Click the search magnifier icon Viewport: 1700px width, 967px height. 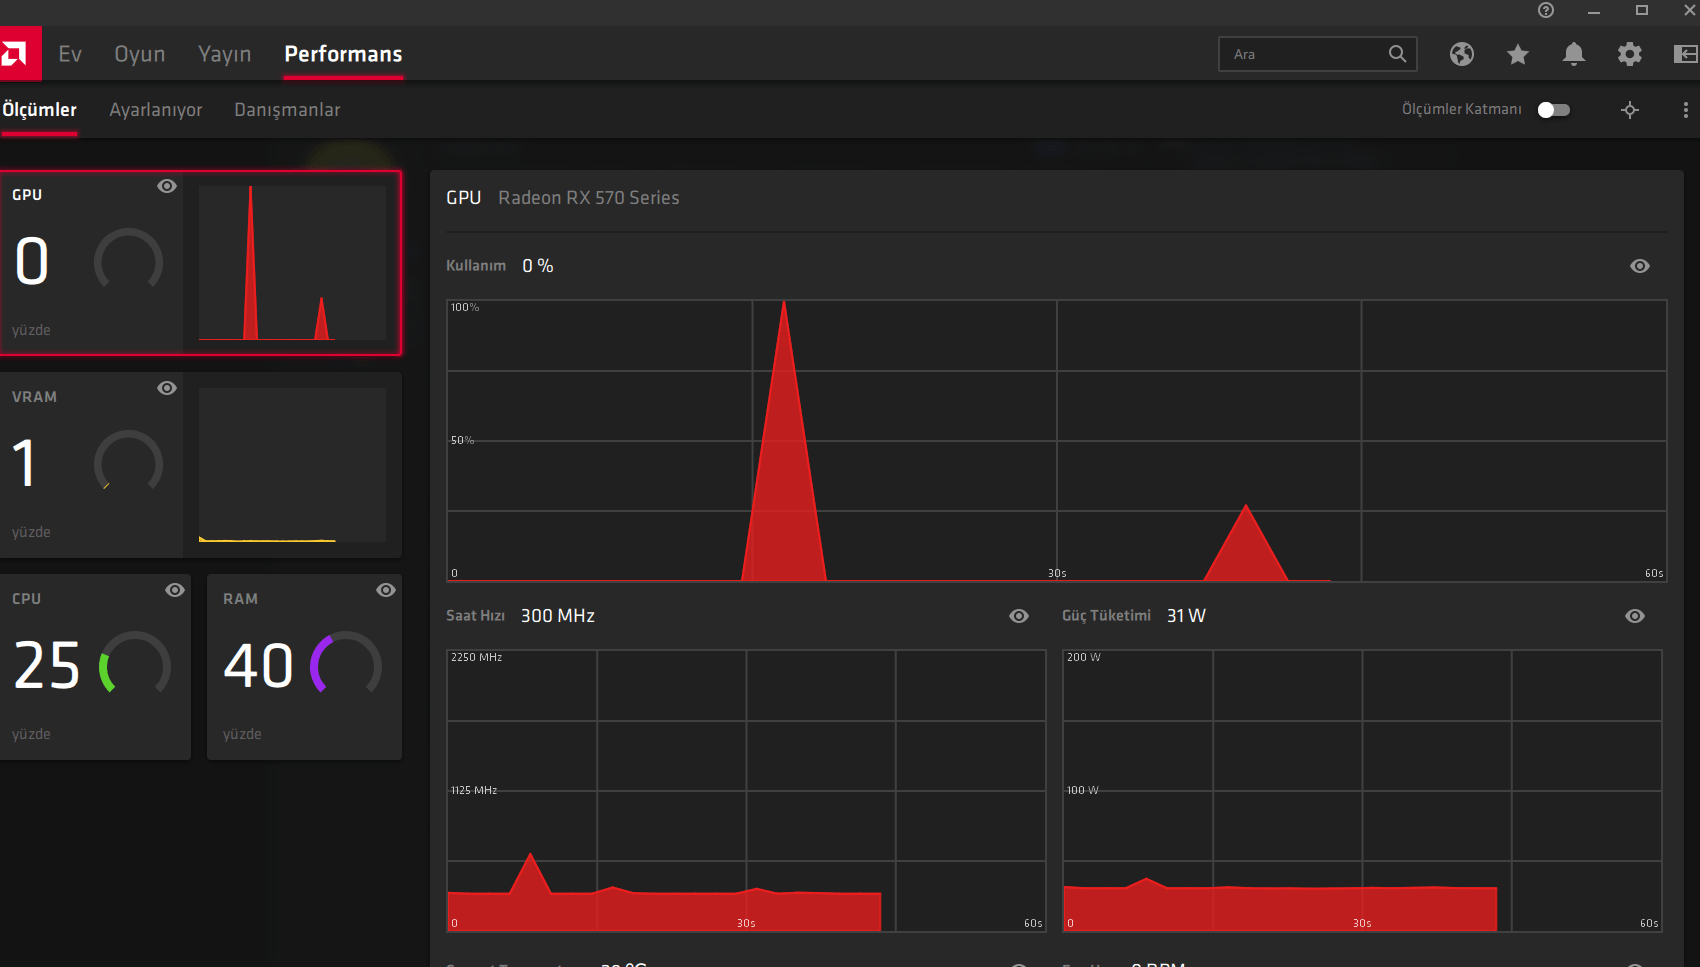point(1397,54)
